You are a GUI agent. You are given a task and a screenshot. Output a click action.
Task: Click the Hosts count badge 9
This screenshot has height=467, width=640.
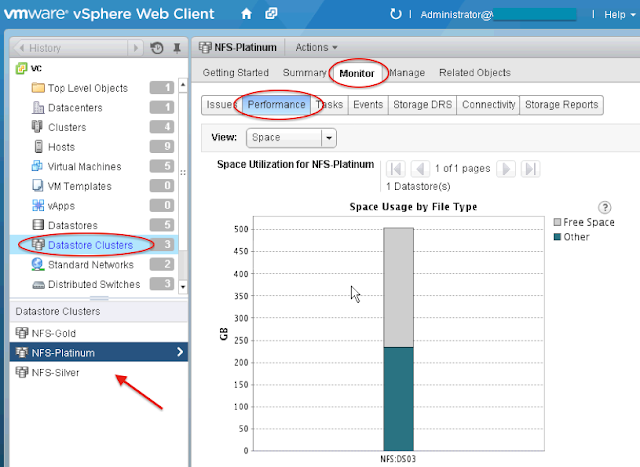tap(162, 146)
